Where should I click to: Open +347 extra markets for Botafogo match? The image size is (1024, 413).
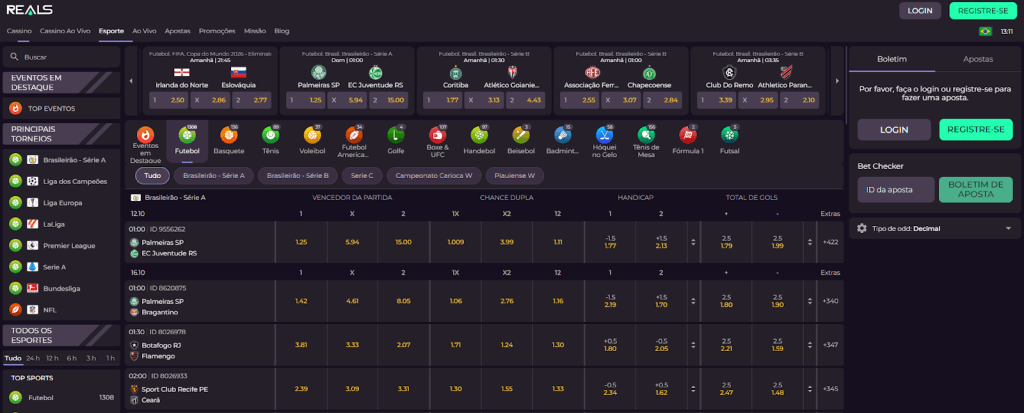click(x=831, y=344)
